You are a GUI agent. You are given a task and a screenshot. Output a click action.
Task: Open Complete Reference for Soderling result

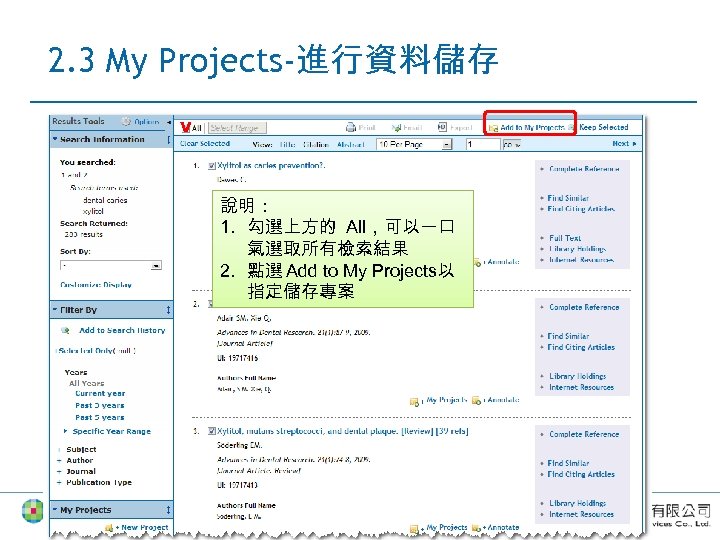click(584, 434)
